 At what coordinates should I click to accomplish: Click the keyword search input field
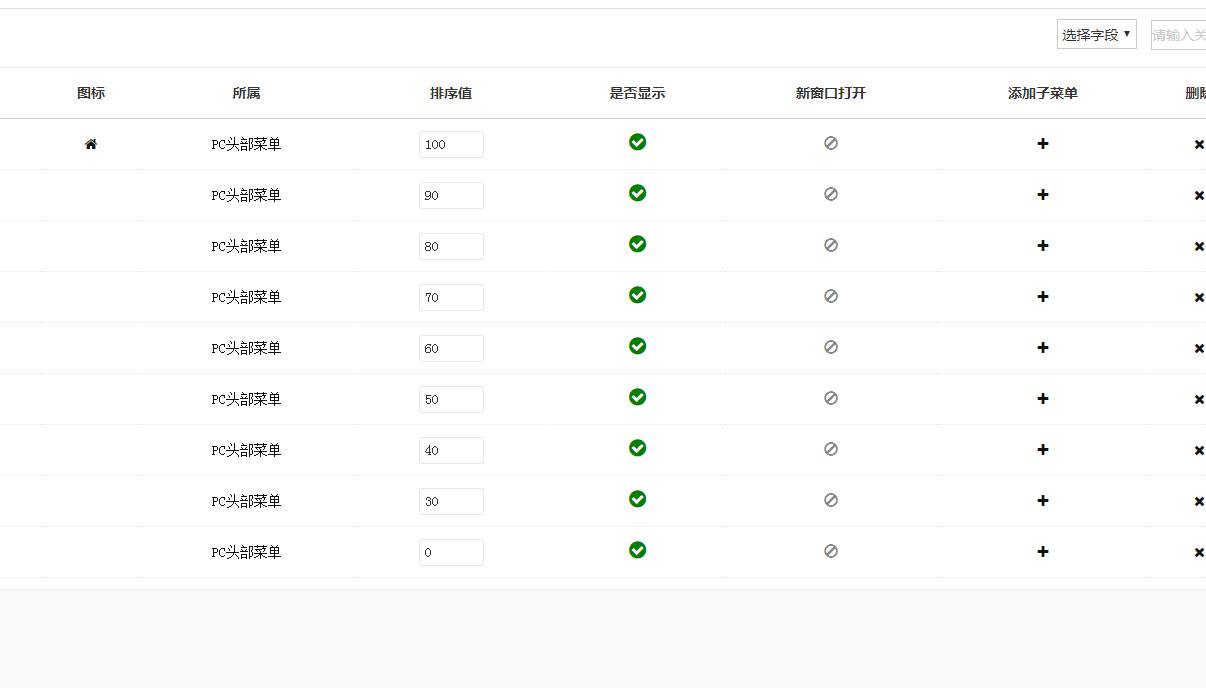[1180, 35]
